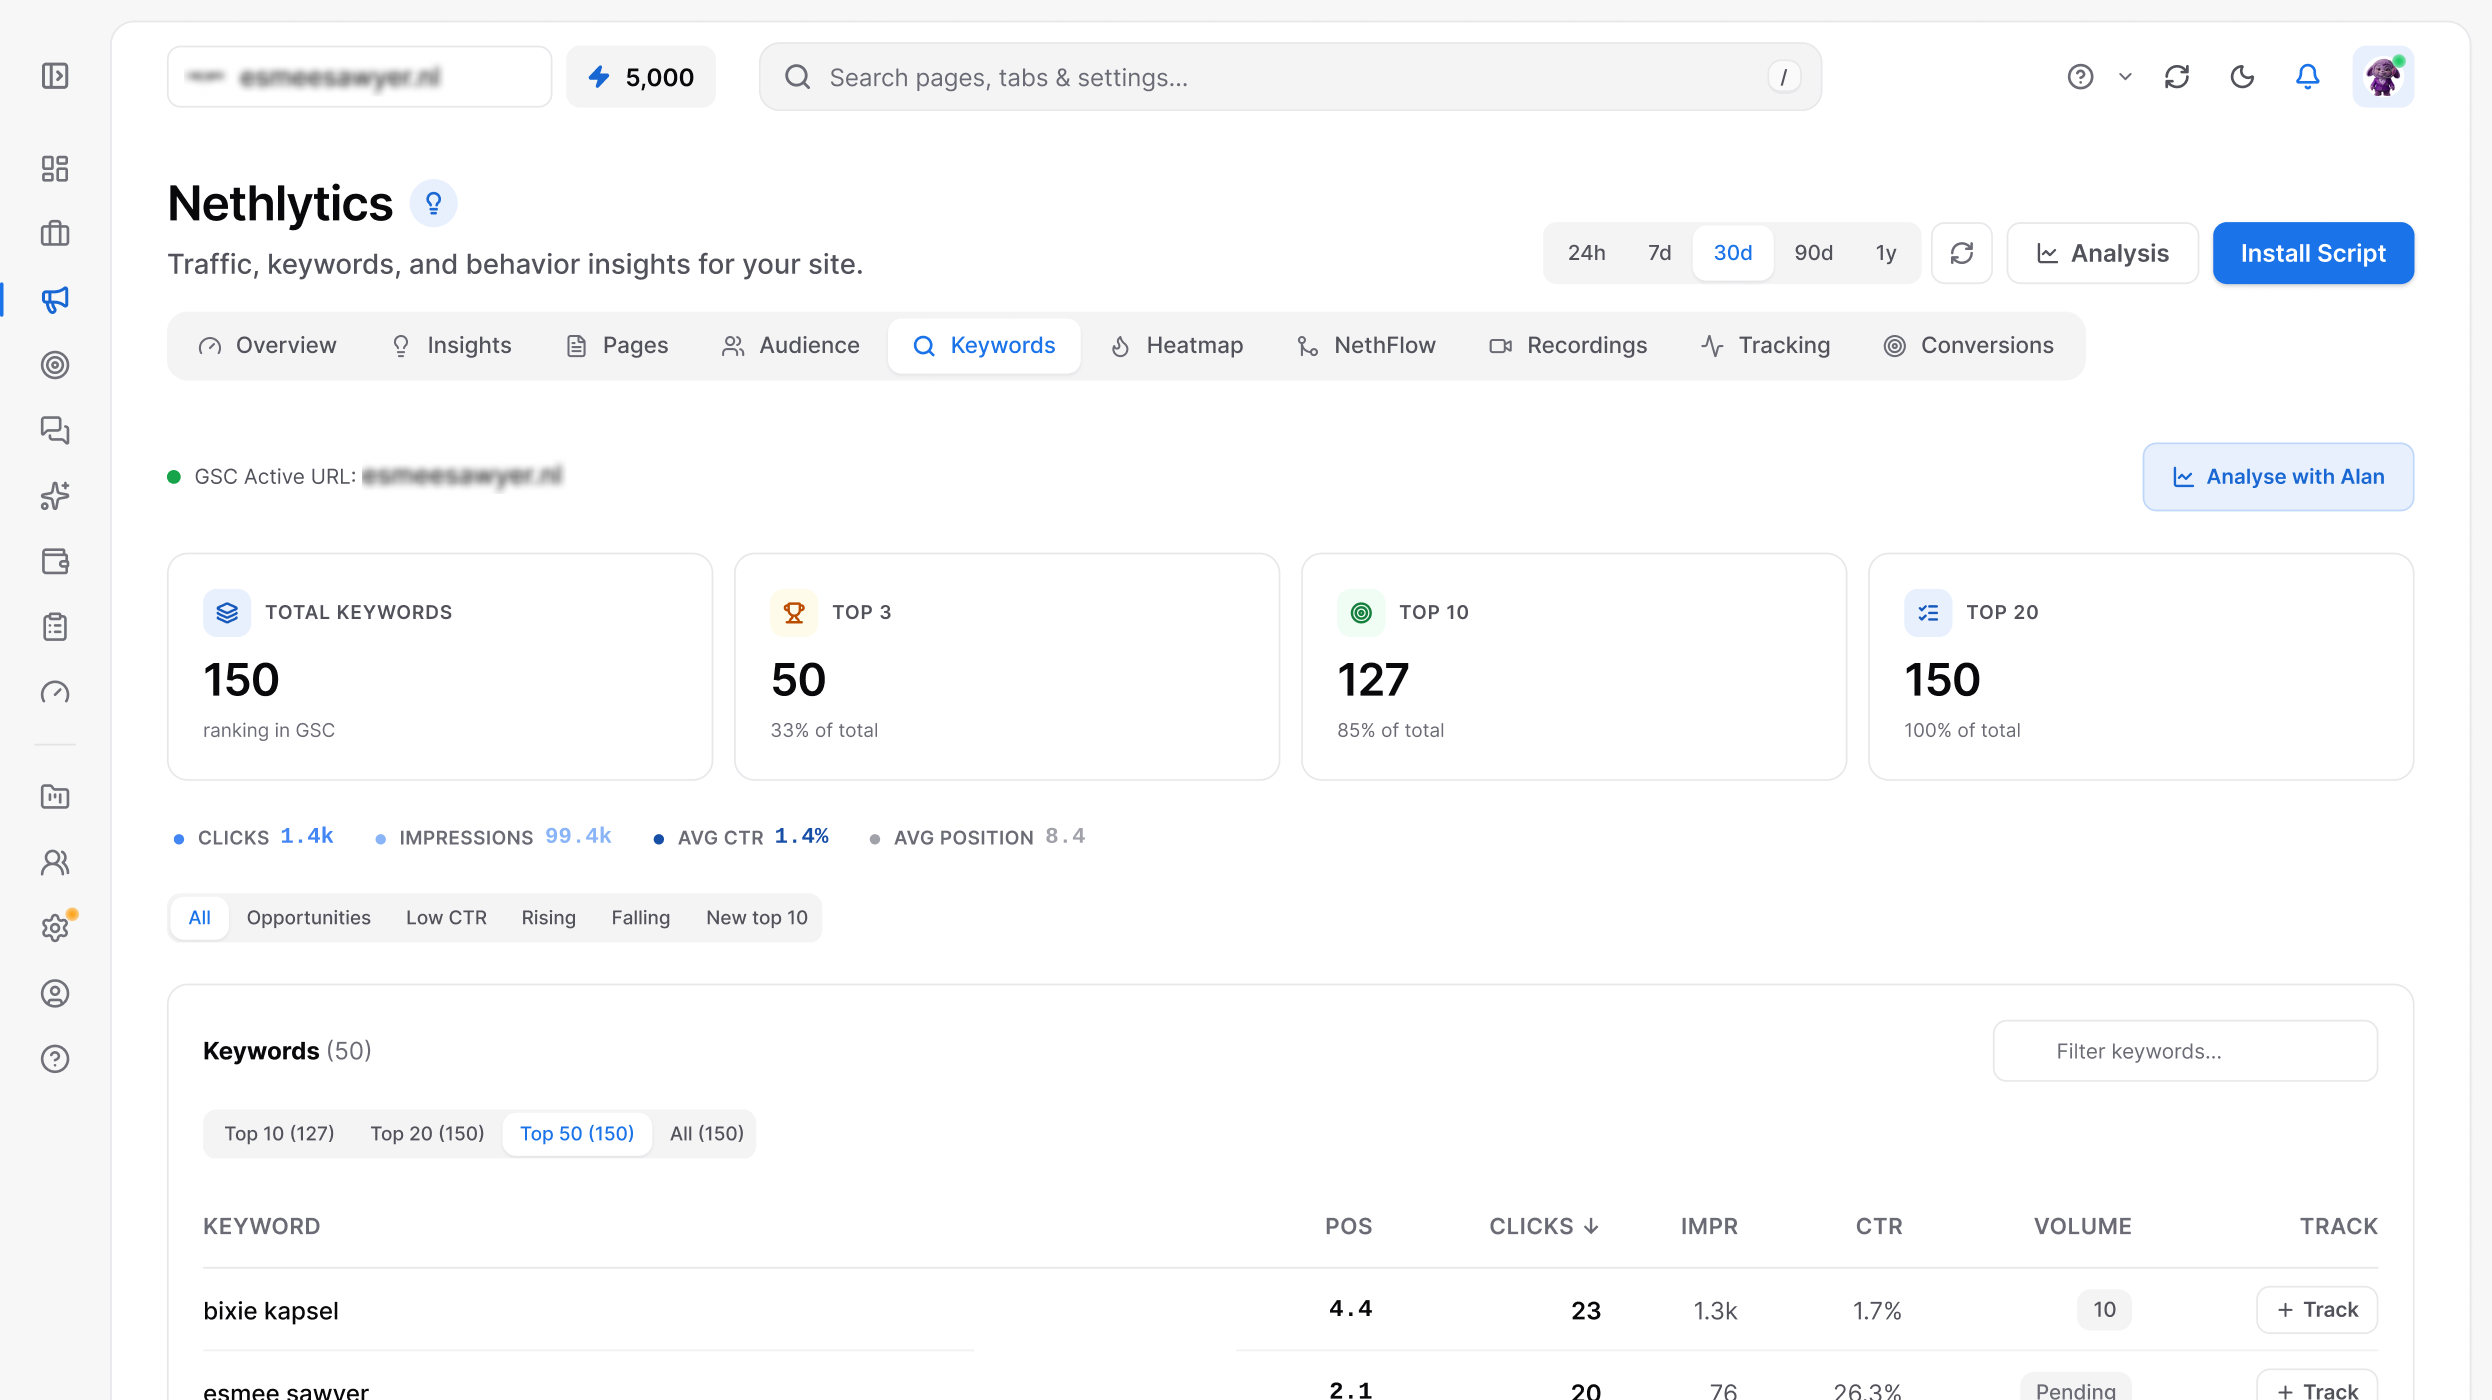Click the Install Script button
The image size is (2492, 1400).
click(x=2313, y=253)
